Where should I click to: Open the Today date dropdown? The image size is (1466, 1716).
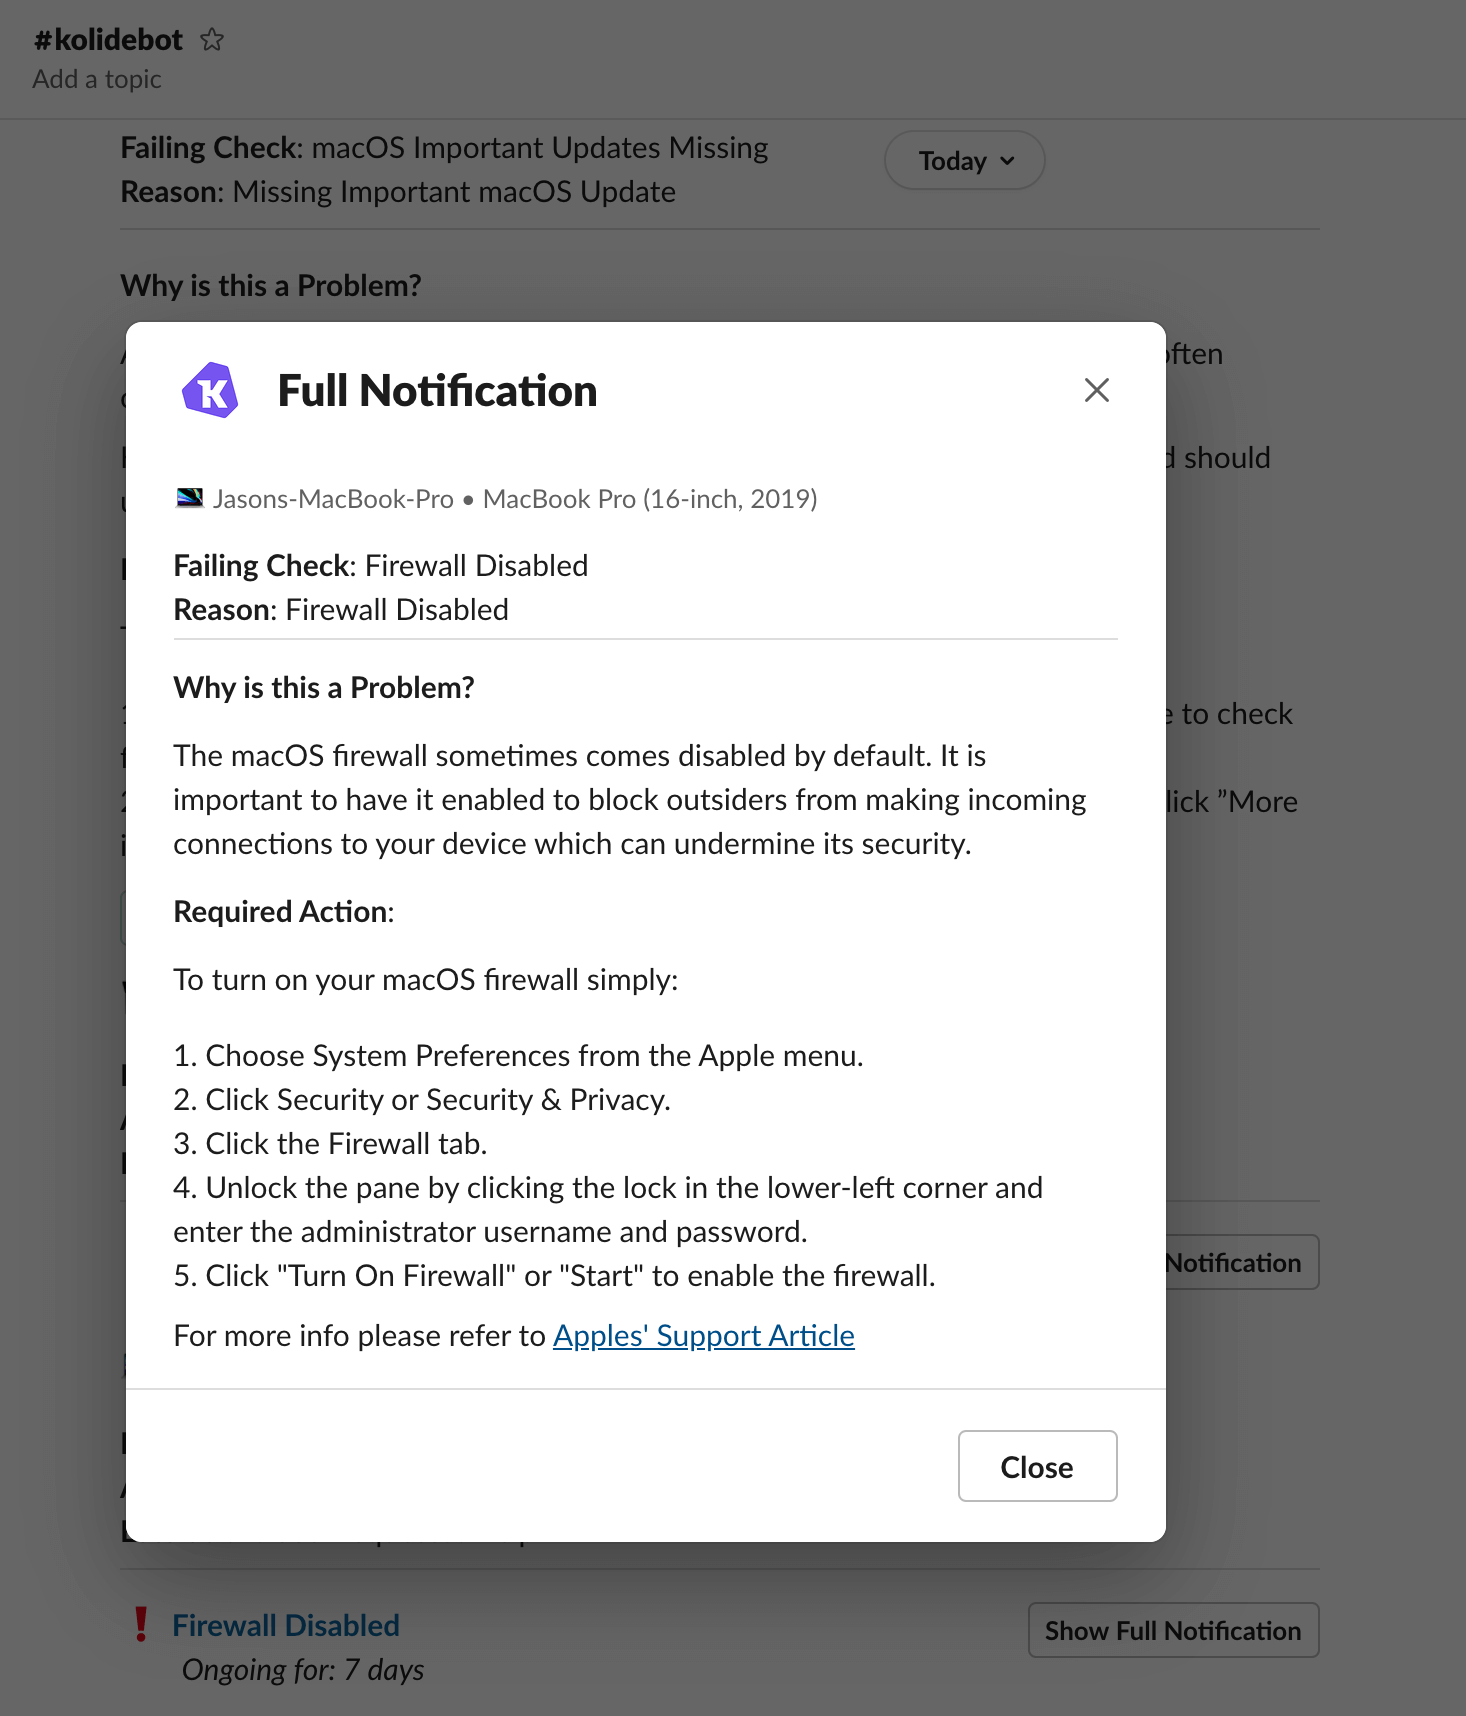tap(965, 161)
